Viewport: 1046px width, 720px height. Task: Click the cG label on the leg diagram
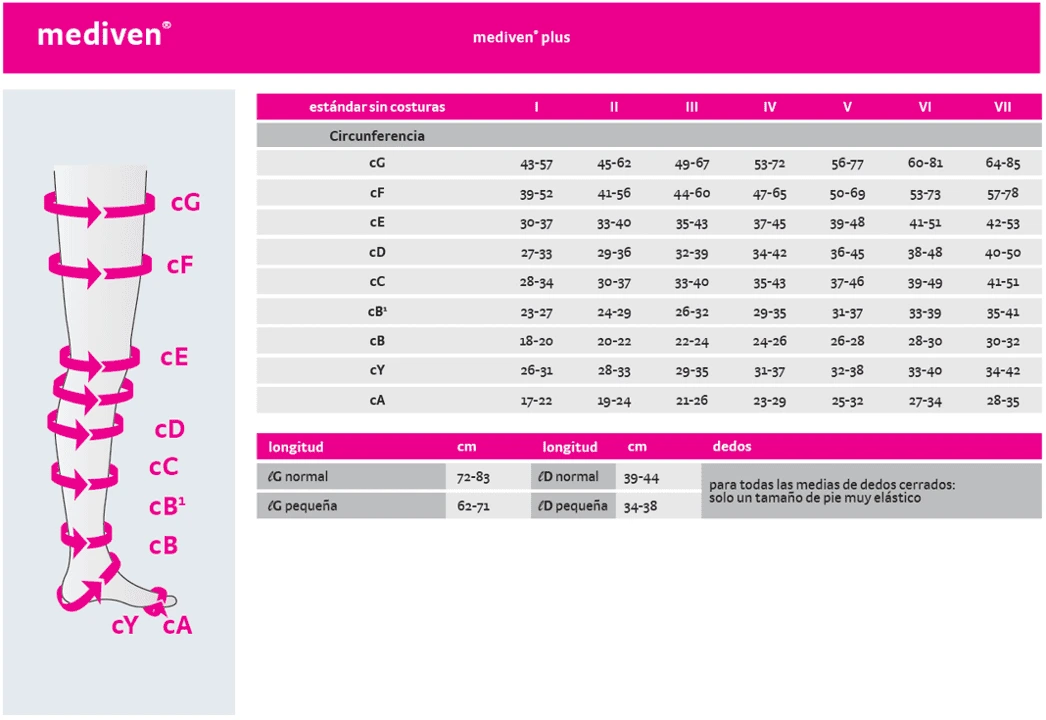185,202
